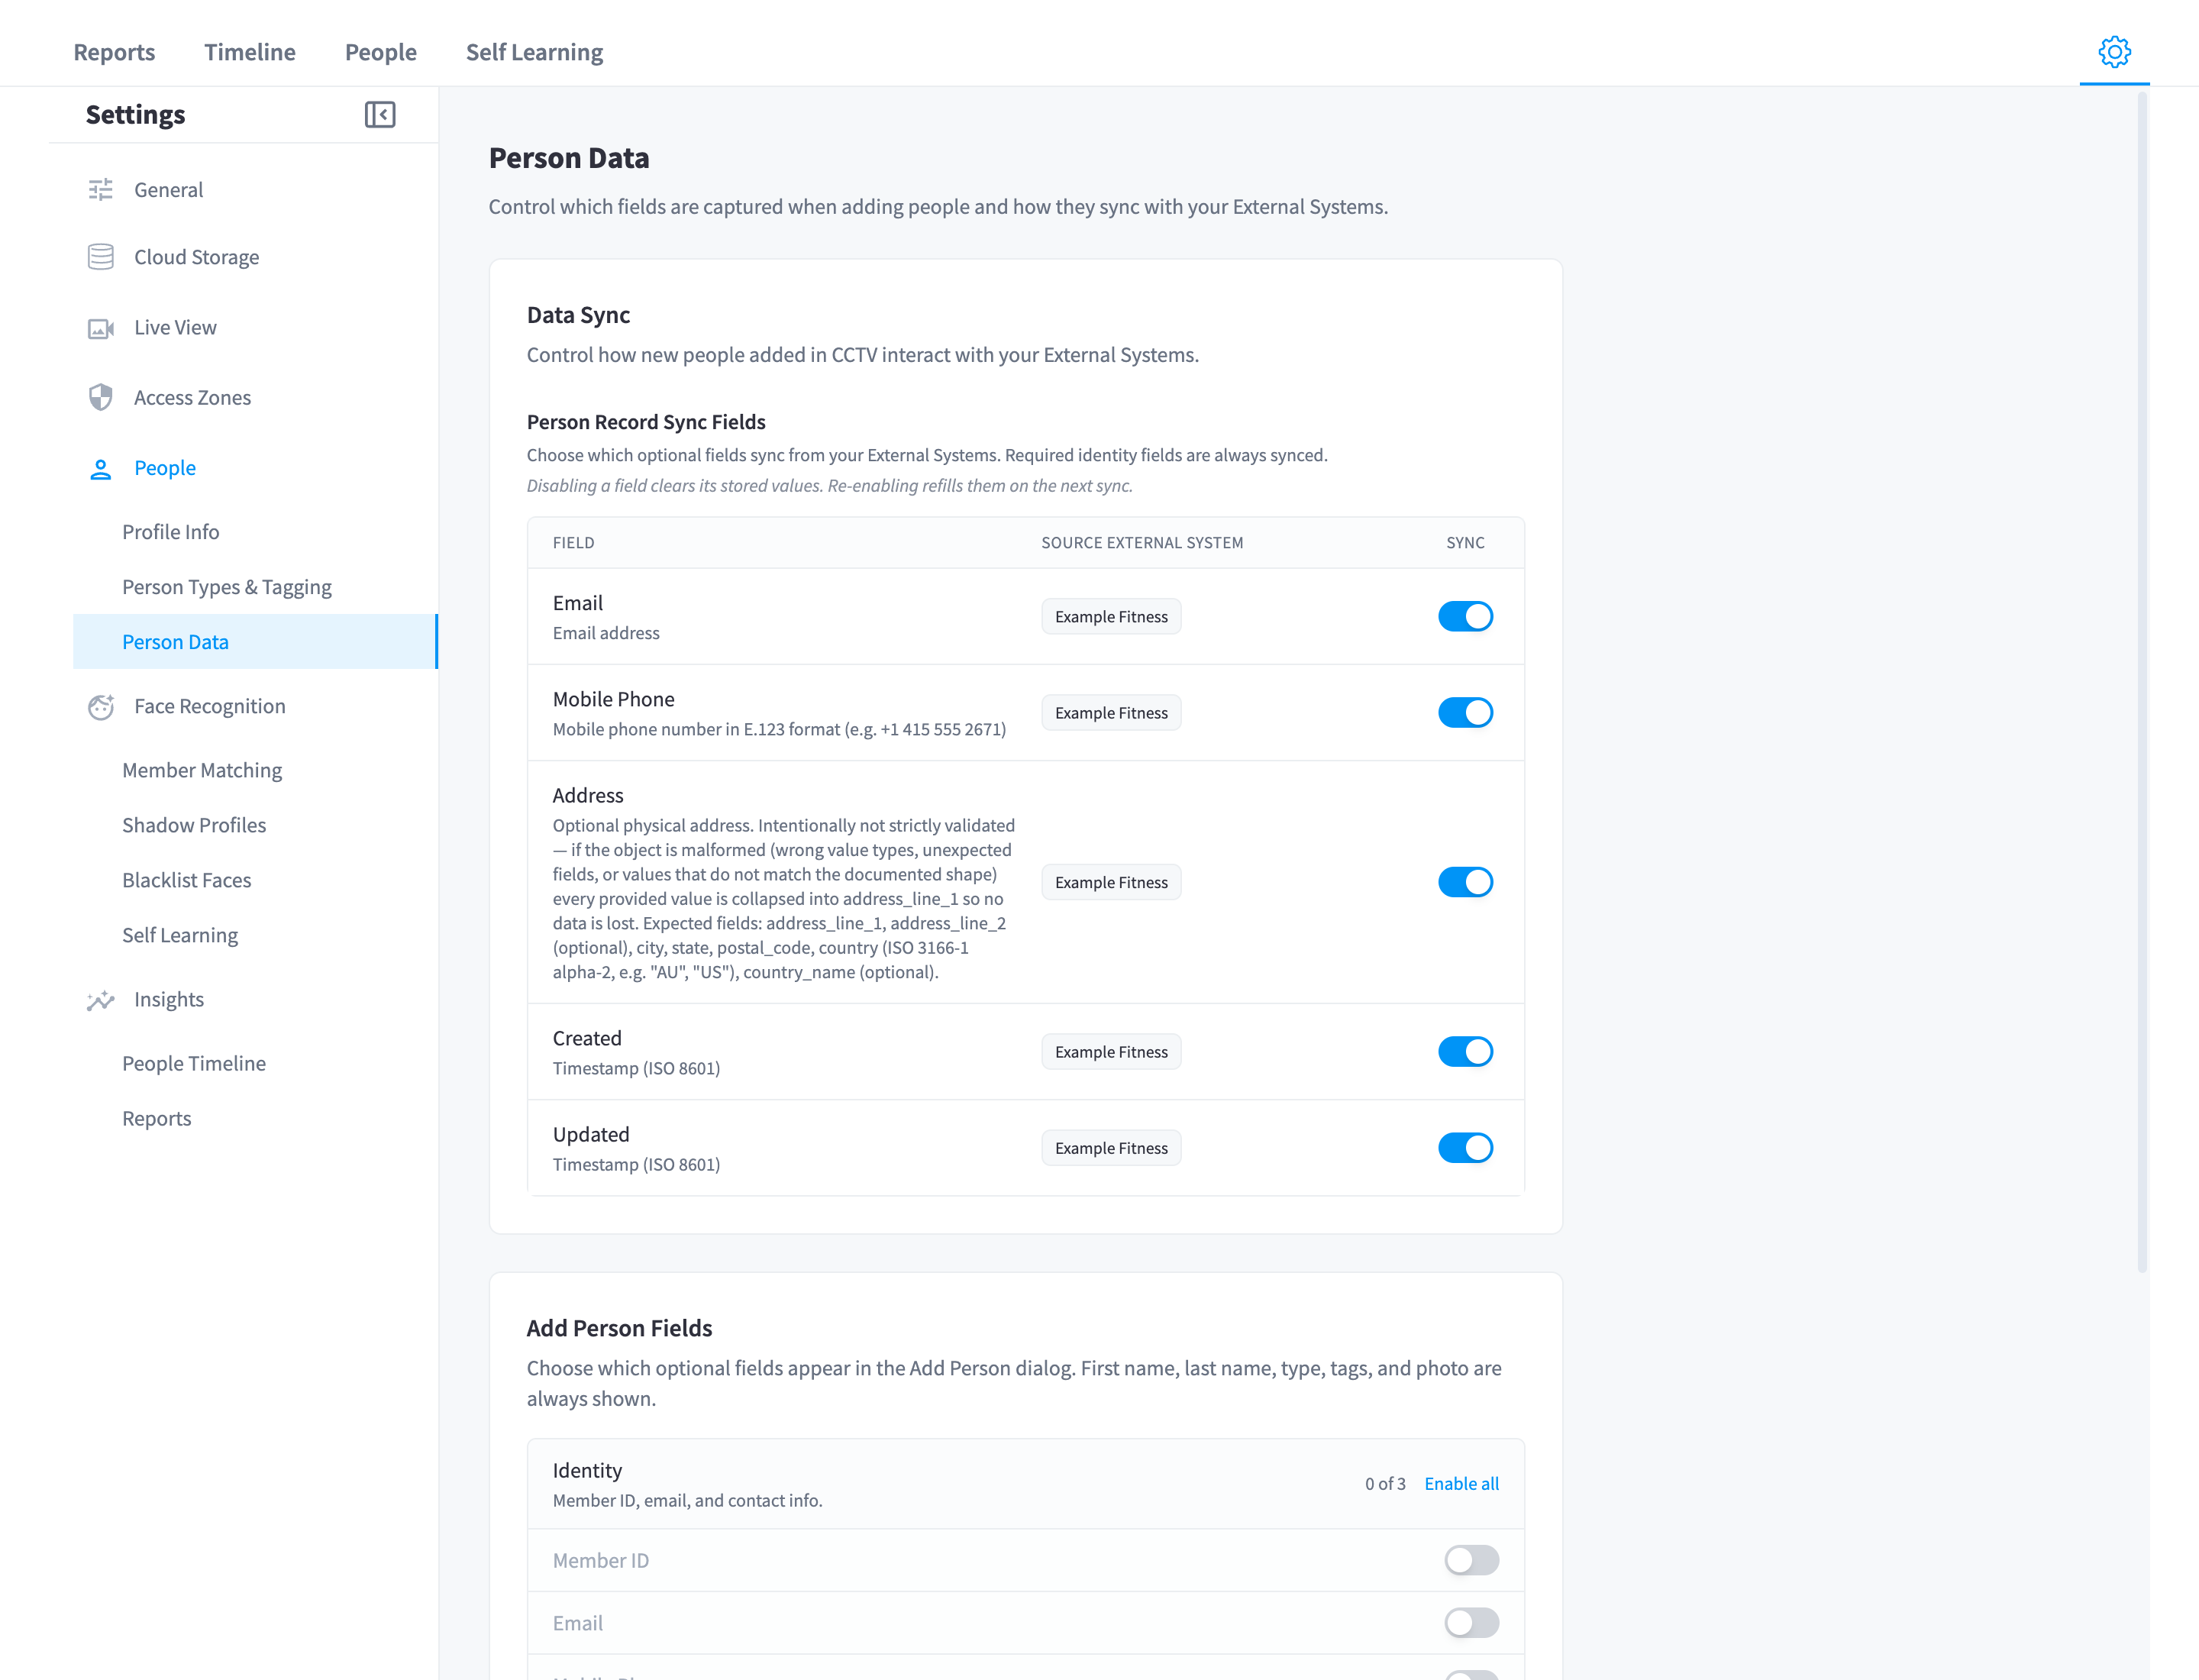Go to the People top tab
Image resolution: width=2199 pixels, height=1680 pixels.
(381, 52)
